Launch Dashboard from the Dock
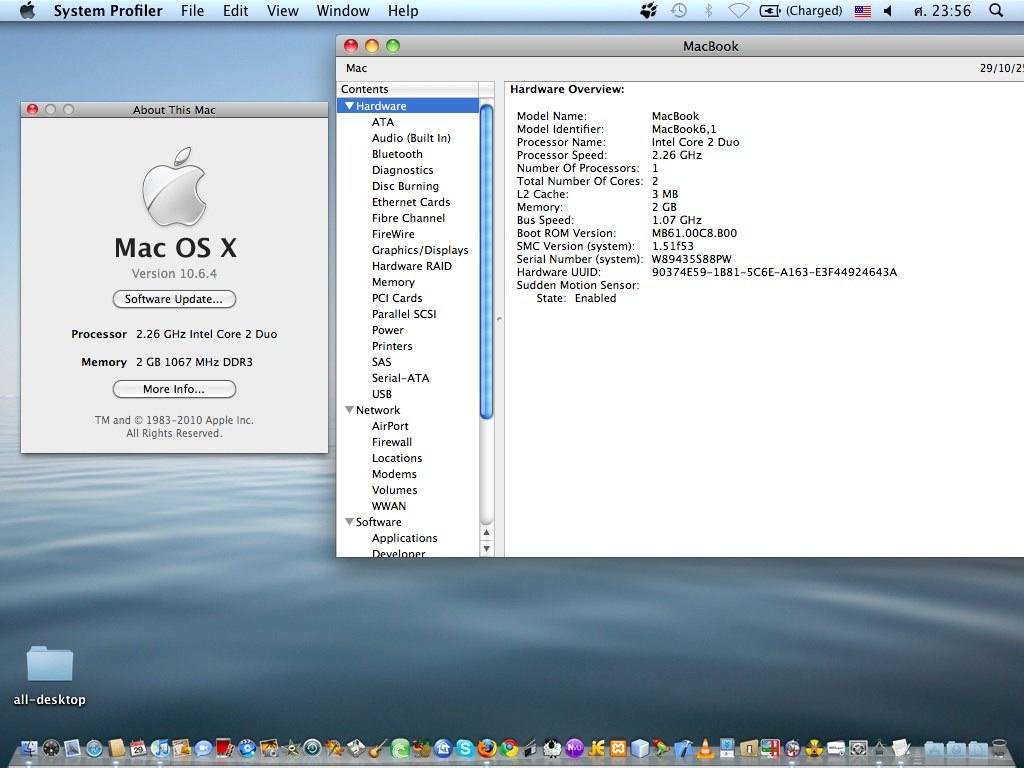 pos(51,748)
